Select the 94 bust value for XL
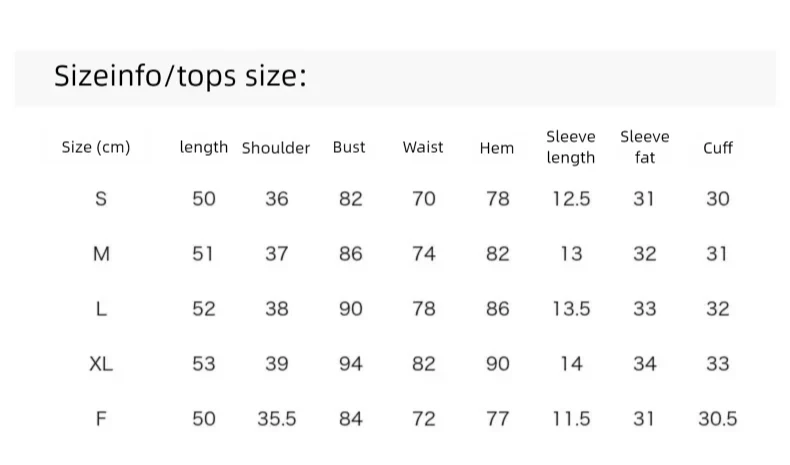The width and height of the screenshot is (790, 465). pyautogui.click(x=350, y=364)
